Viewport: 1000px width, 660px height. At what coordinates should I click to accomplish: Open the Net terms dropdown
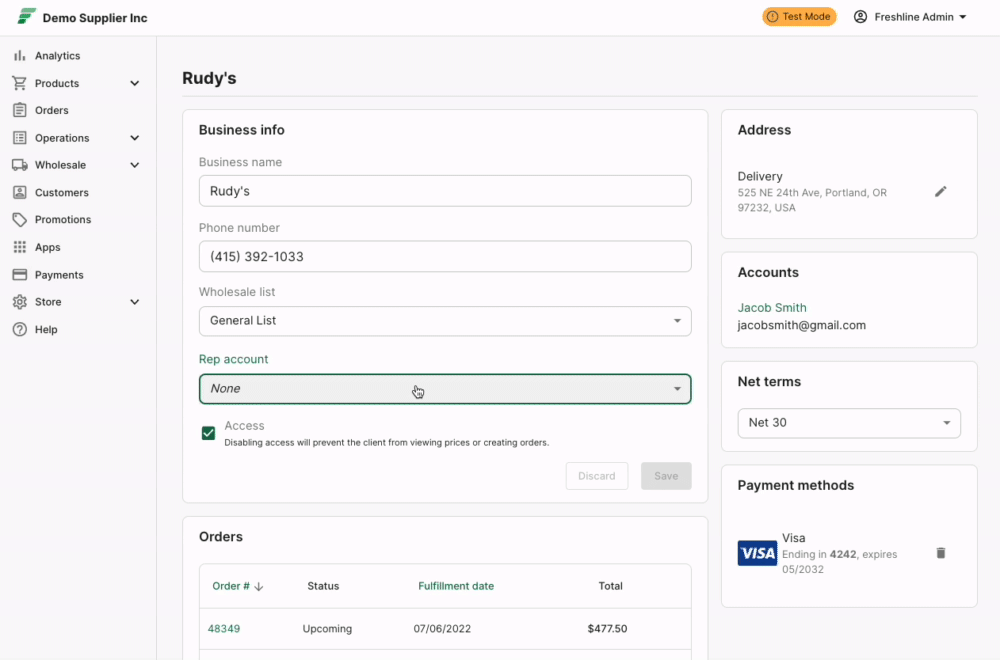point(849,423)
